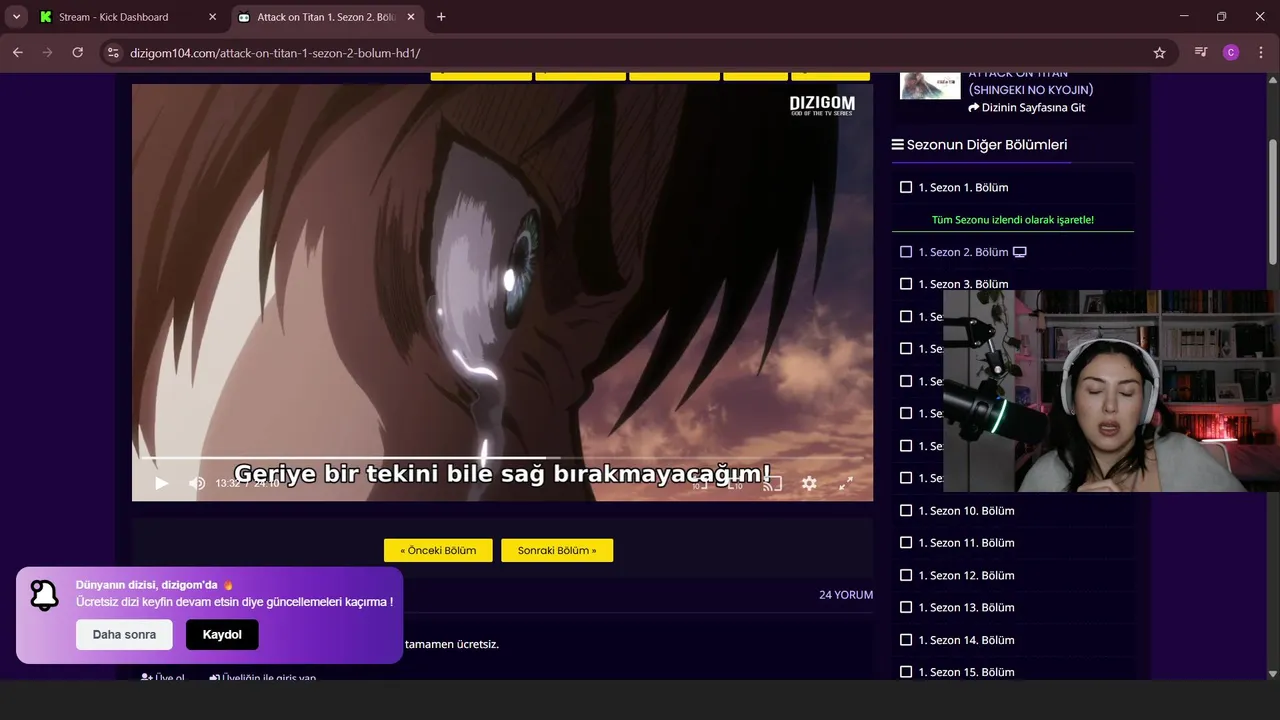Open the 1. Sezon 1. Bölüm episode link
Image resolution: width=1280 pixels, height=720 pixels.
point(963,187)
